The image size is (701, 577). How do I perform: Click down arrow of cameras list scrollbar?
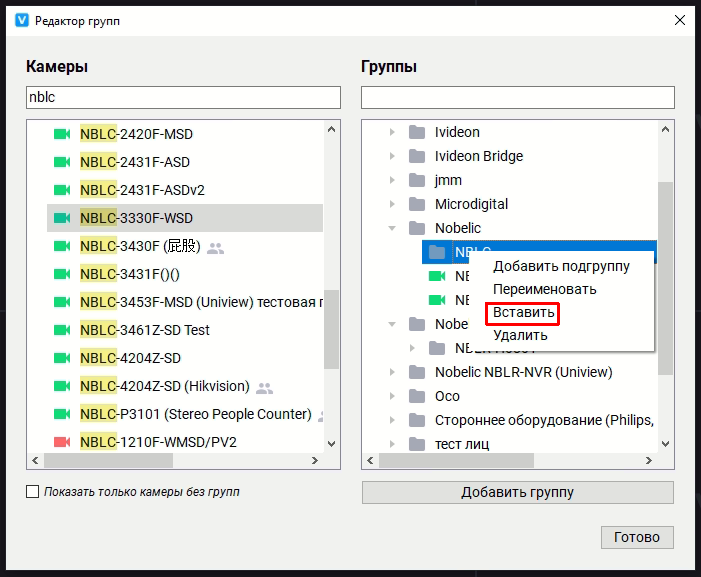click(331, 444)
